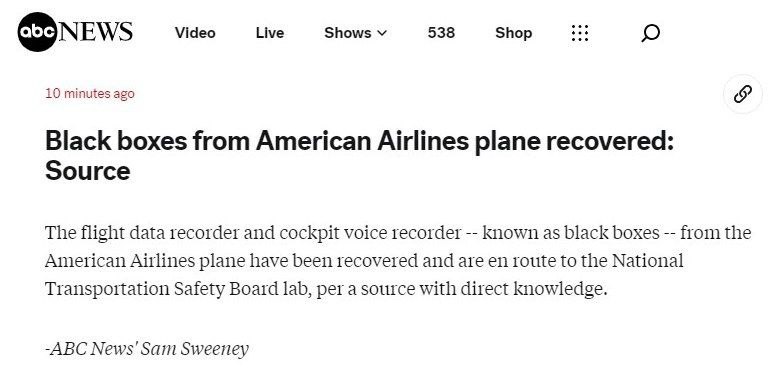Open the Shop link

tap(513, 33)
